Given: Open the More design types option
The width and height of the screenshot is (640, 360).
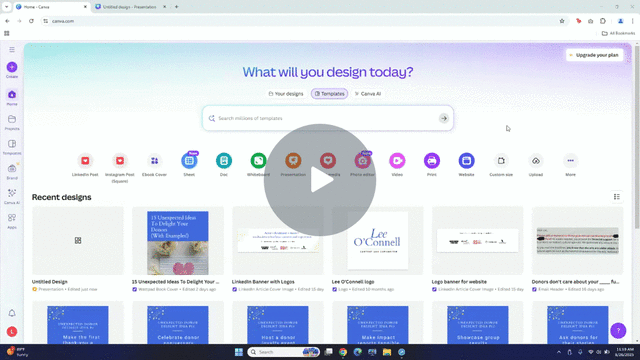Looking at the screenshot, I should (571, 165).
